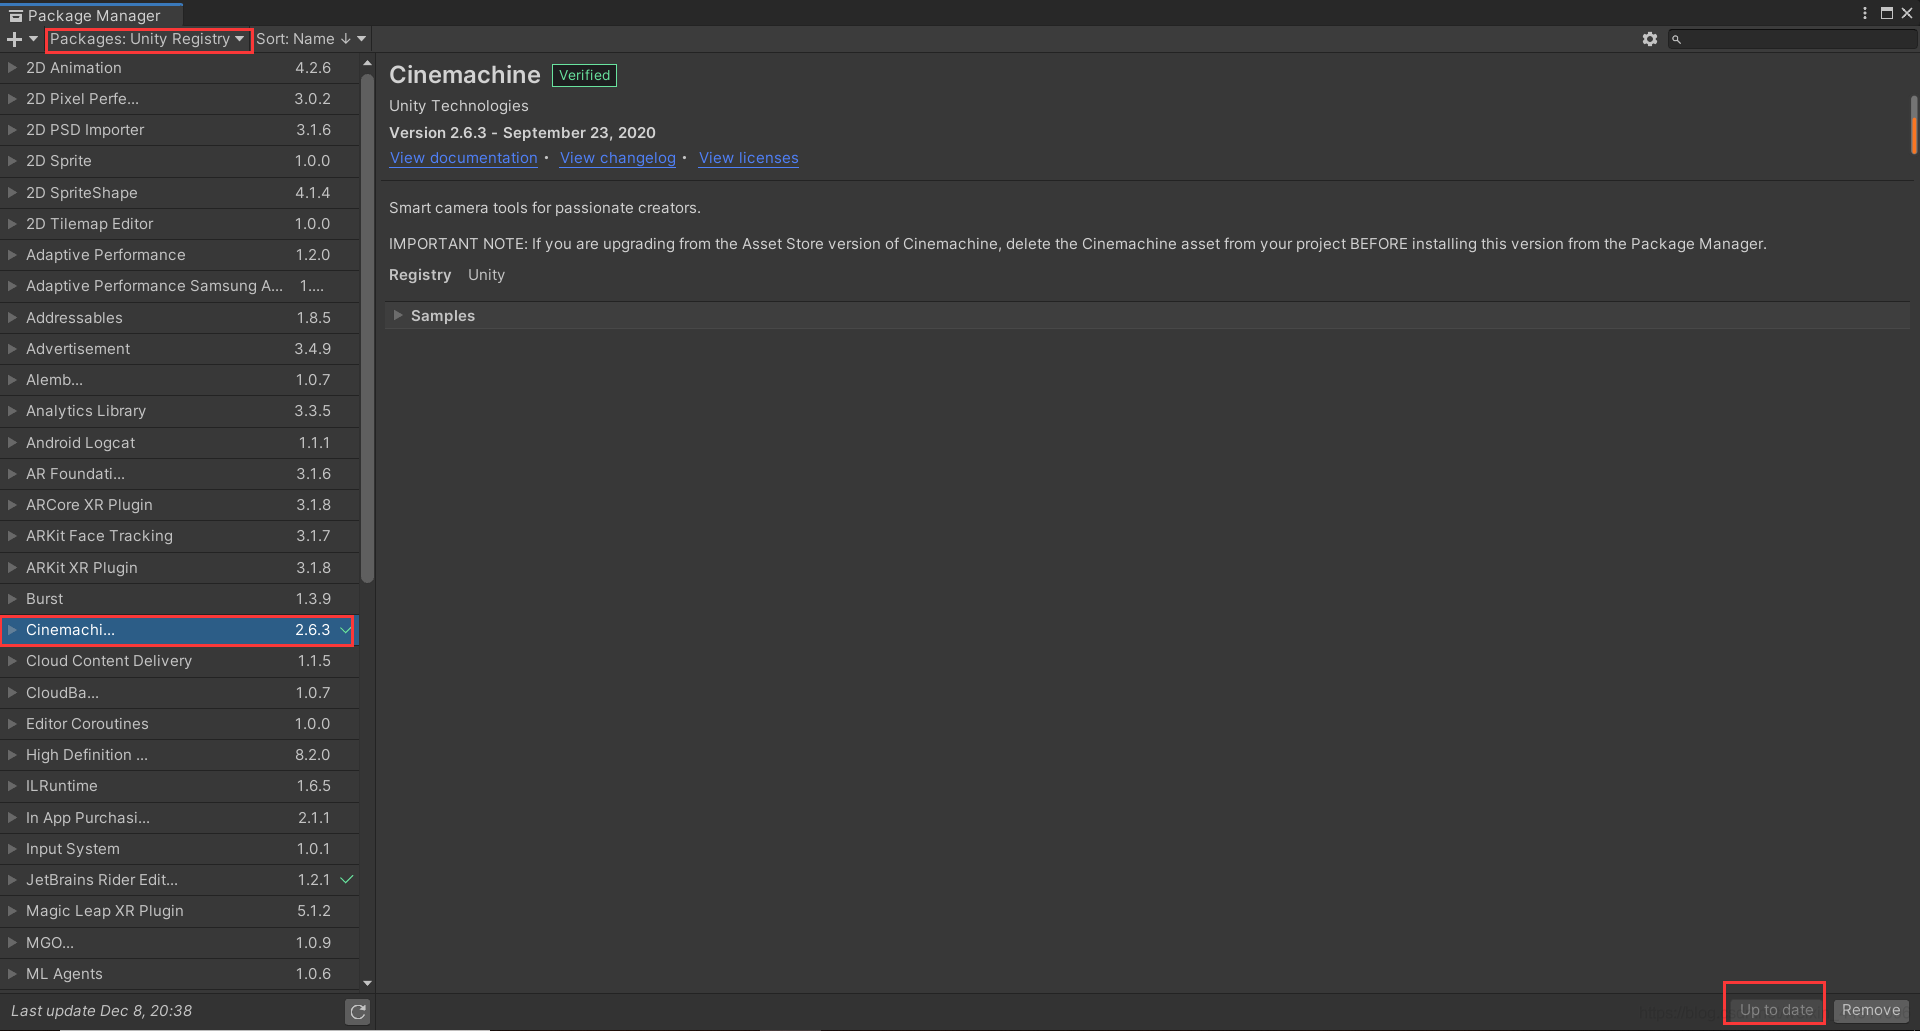Select the ARCore XR Plugin package
Image resolution: width=1920 pixels, height=1031 pixels.
(x=180, y=505)
